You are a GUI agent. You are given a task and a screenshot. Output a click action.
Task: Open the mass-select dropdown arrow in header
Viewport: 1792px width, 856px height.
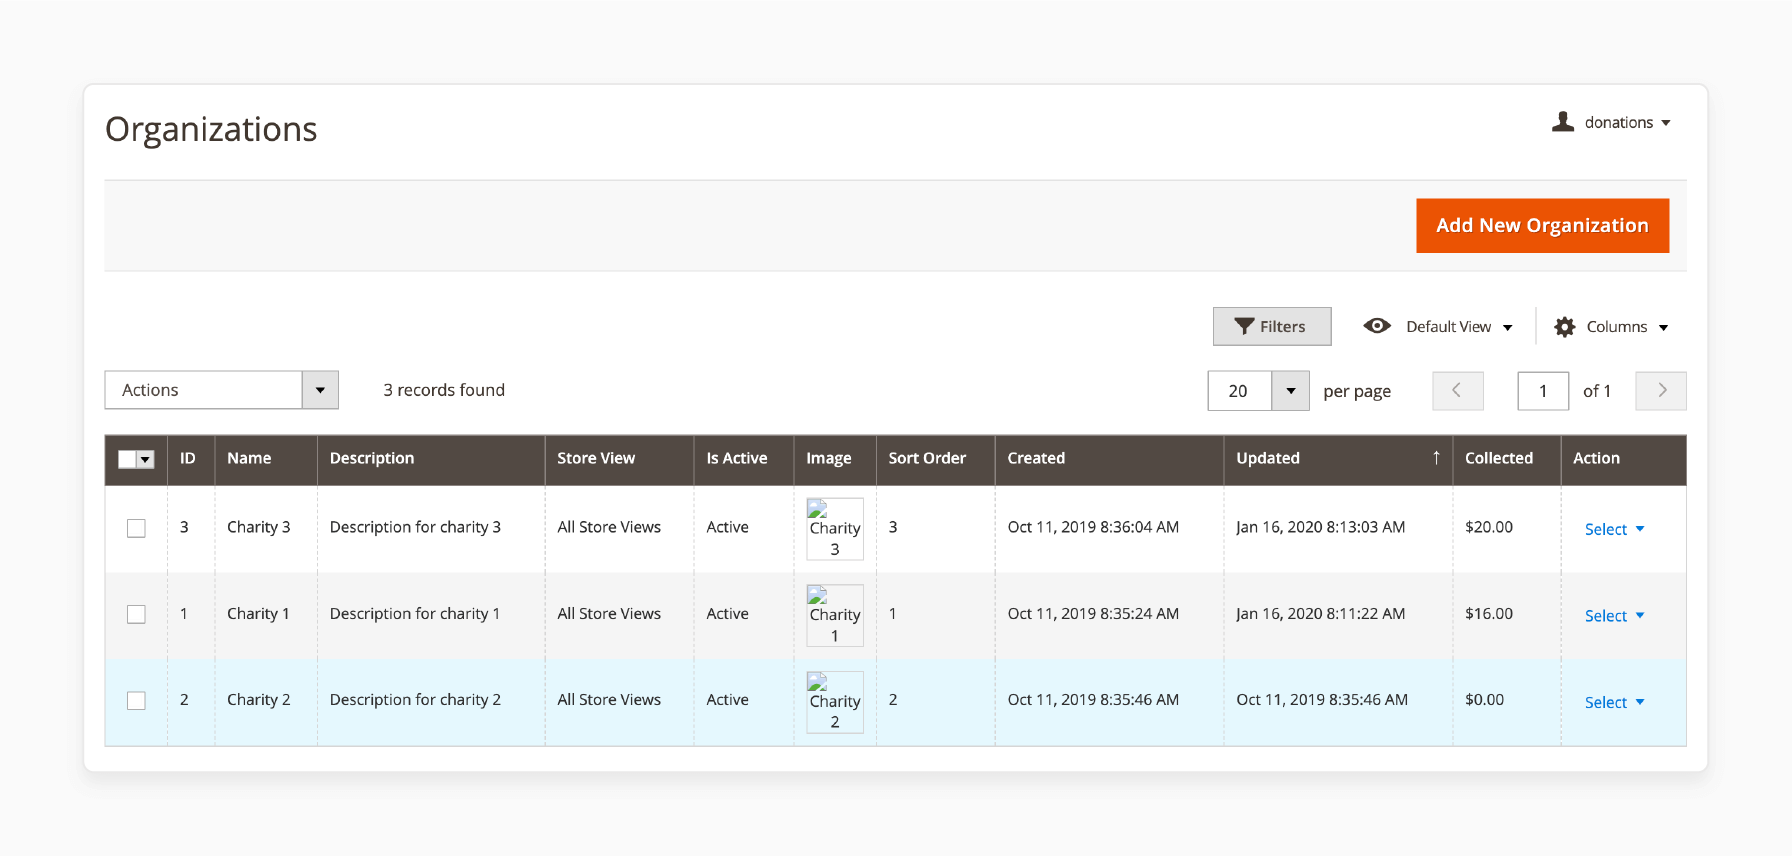tap(146, 459)
